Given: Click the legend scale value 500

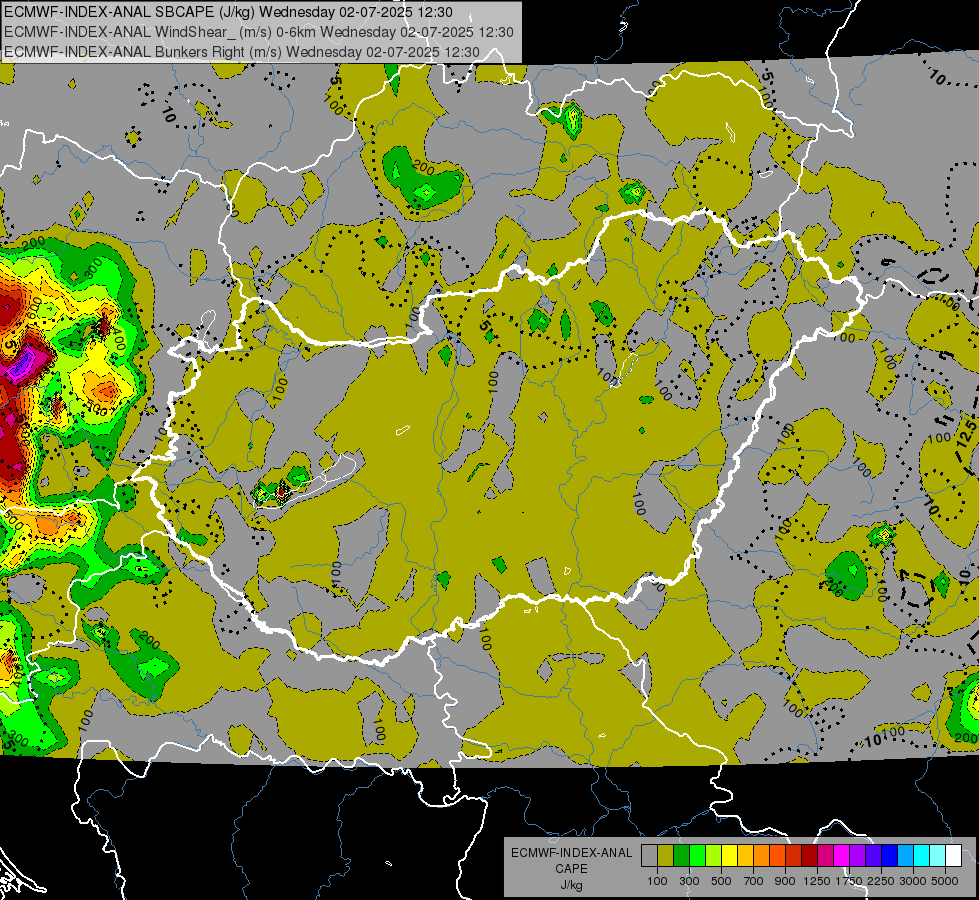Looking at the screenshot, I should 721,881.
